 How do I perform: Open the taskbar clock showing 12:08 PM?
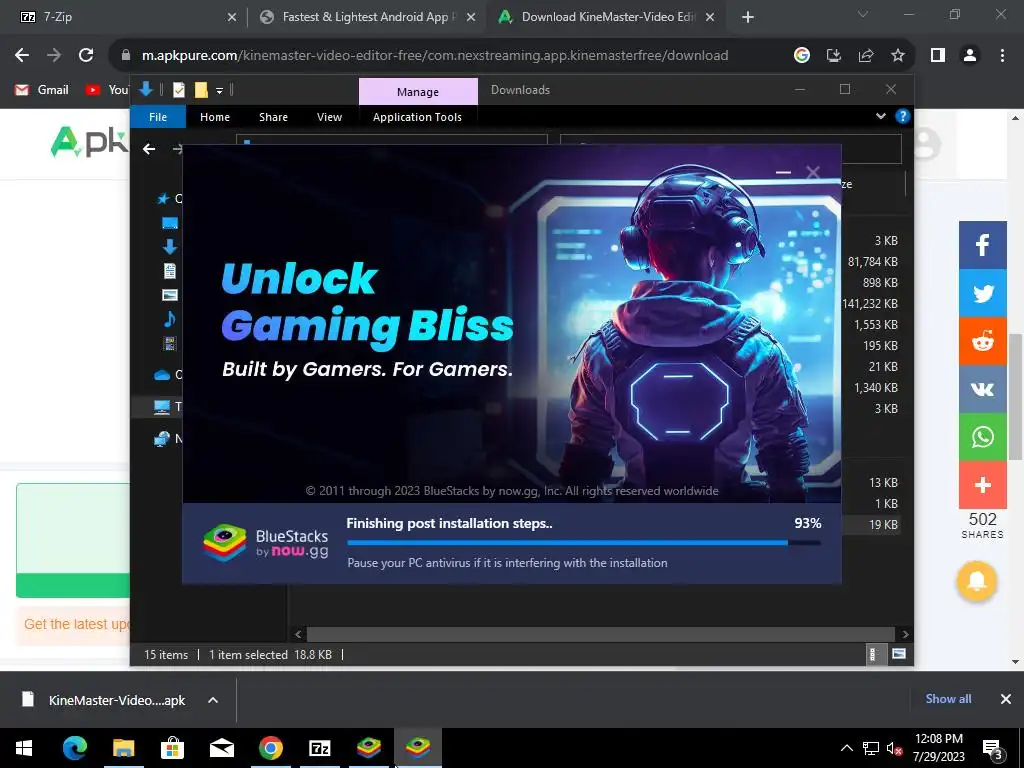pyautogui.click(x=939, y=748)
